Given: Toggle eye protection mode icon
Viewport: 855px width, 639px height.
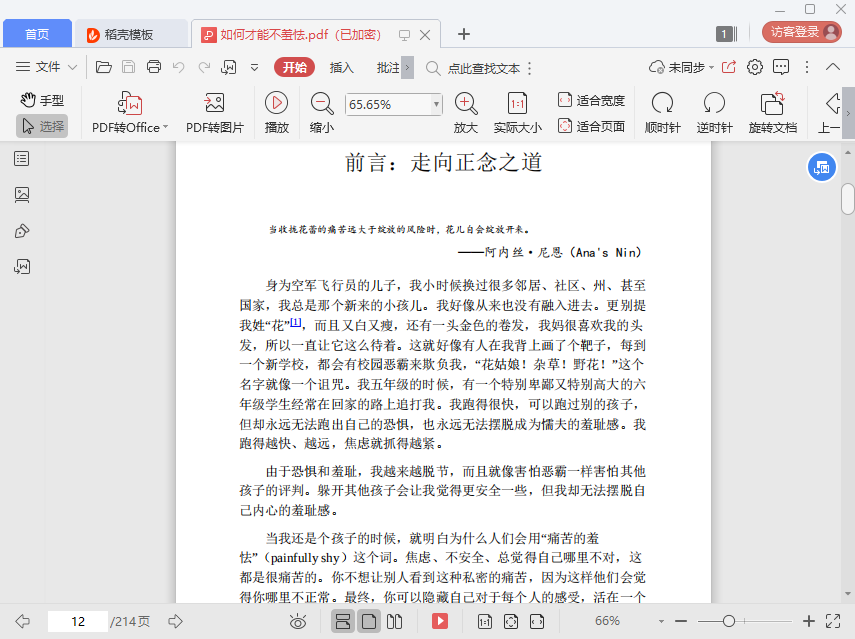Looking at the screenshot, I should 298,621.
